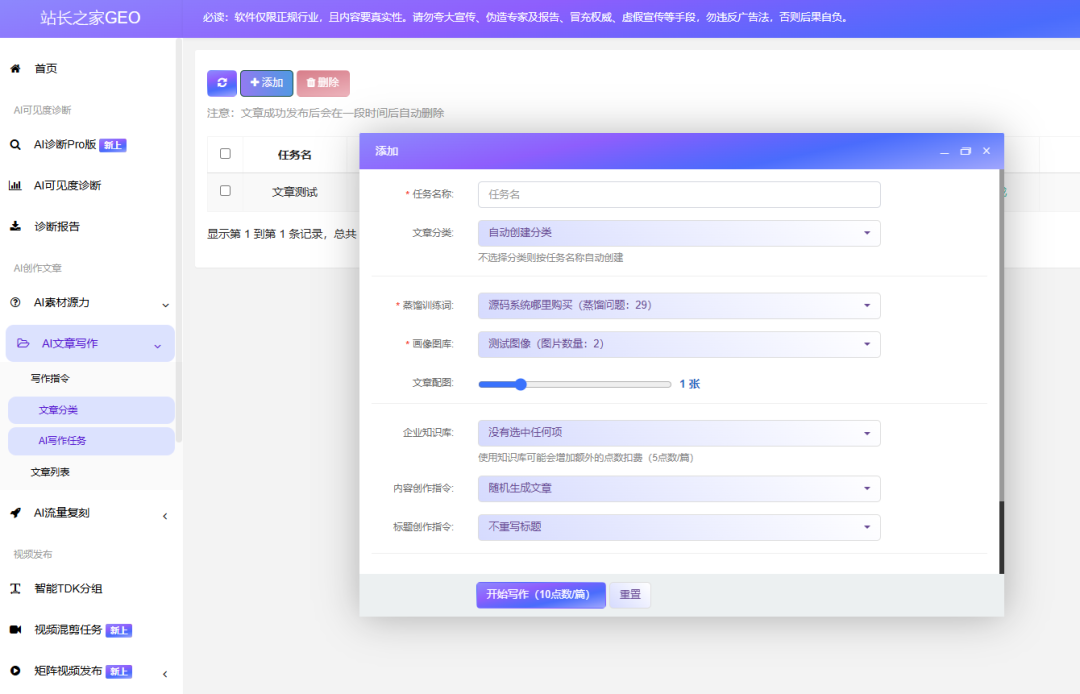This screenshot has height=694, width=1080.
Task: Click the 使用知识库可能会增加额外的点数扣费 hint
Action: tap(585, 457)
